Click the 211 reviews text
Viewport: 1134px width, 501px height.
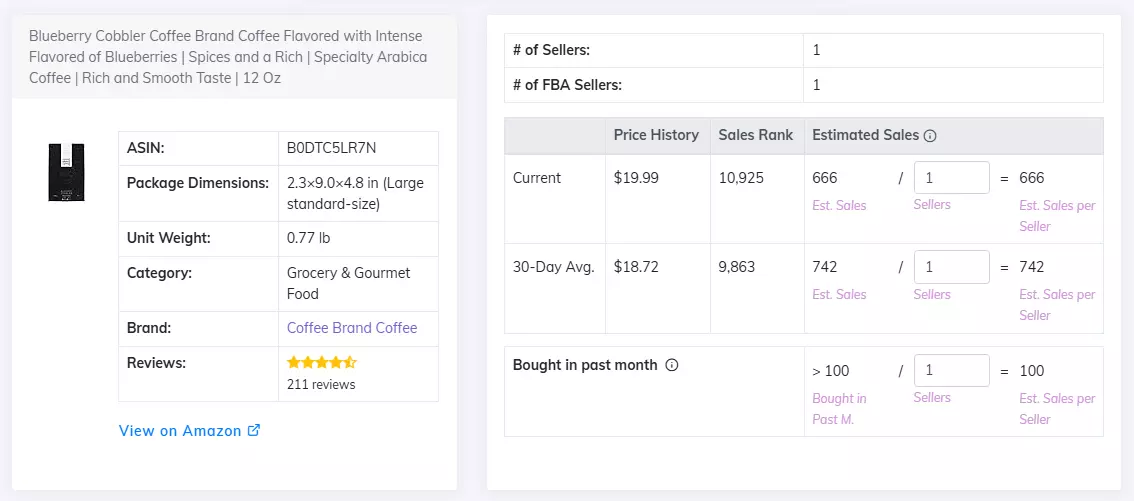pyautogui.click(x=321, y=385)
